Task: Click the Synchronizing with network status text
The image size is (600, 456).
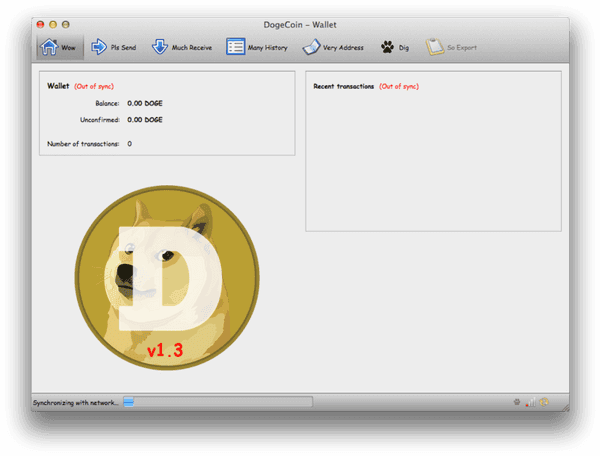Action: 76,402
